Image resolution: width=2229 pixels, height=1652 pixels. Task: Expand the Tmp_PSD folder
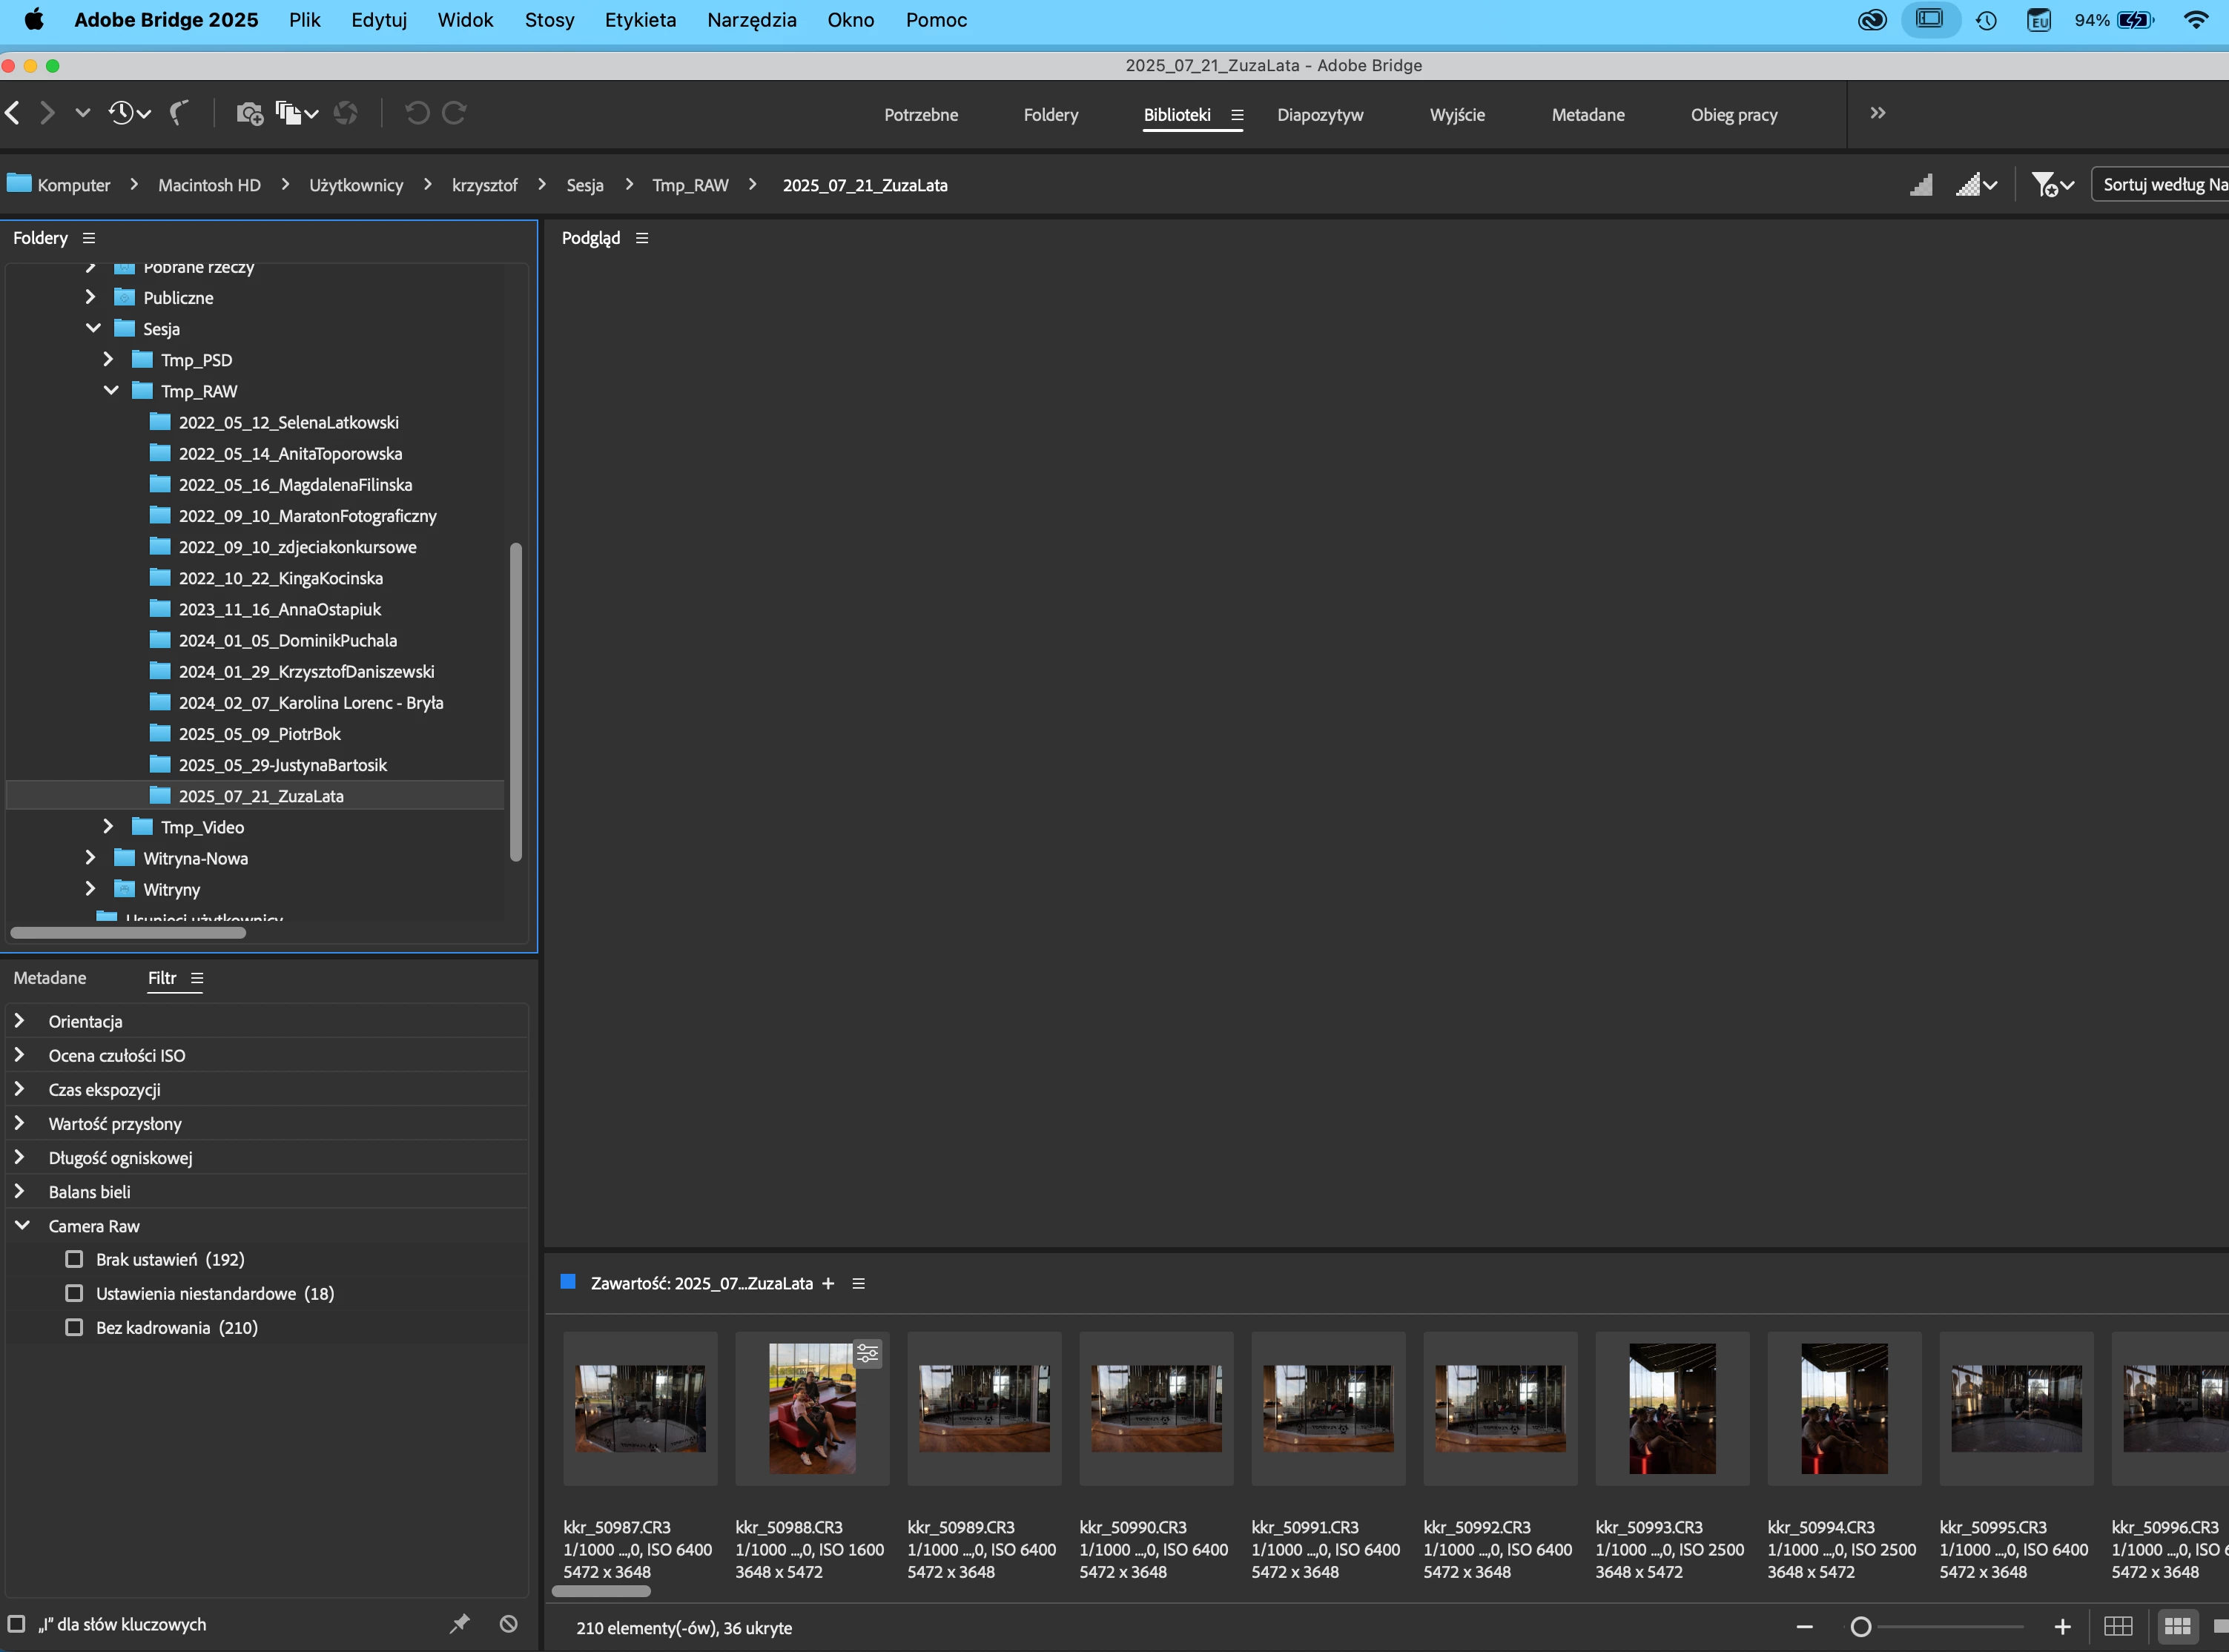[x=108, y=360]
